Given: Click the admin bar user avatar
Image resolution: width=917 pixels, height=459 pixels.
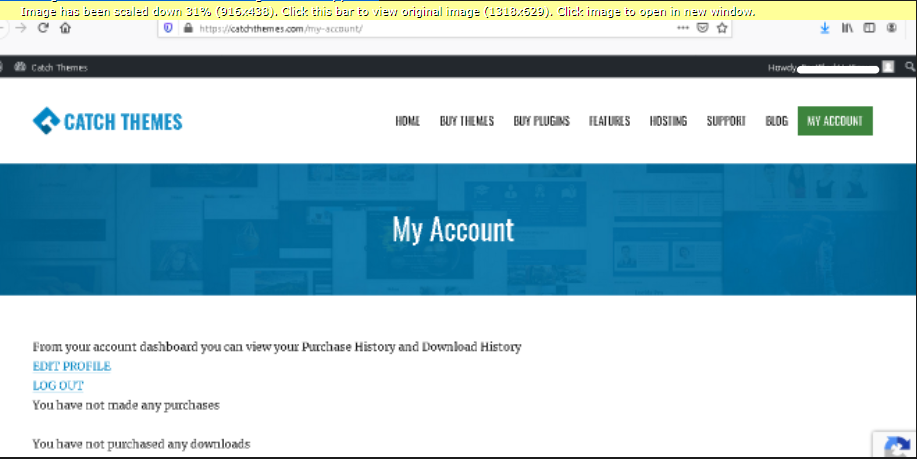Looking at the screenshot, I should click(888, 67).
